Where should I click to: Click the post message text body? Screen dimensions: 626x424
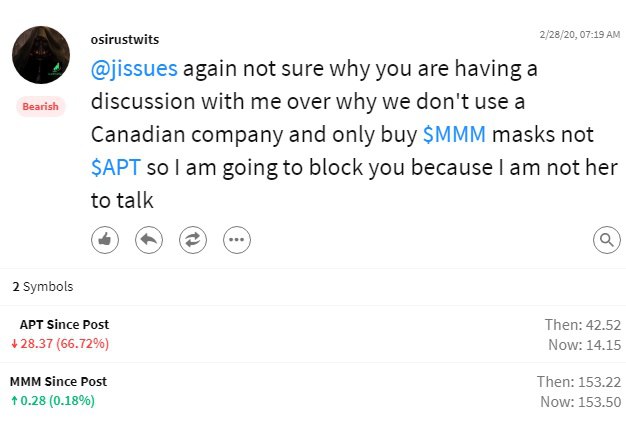(355, 134)
